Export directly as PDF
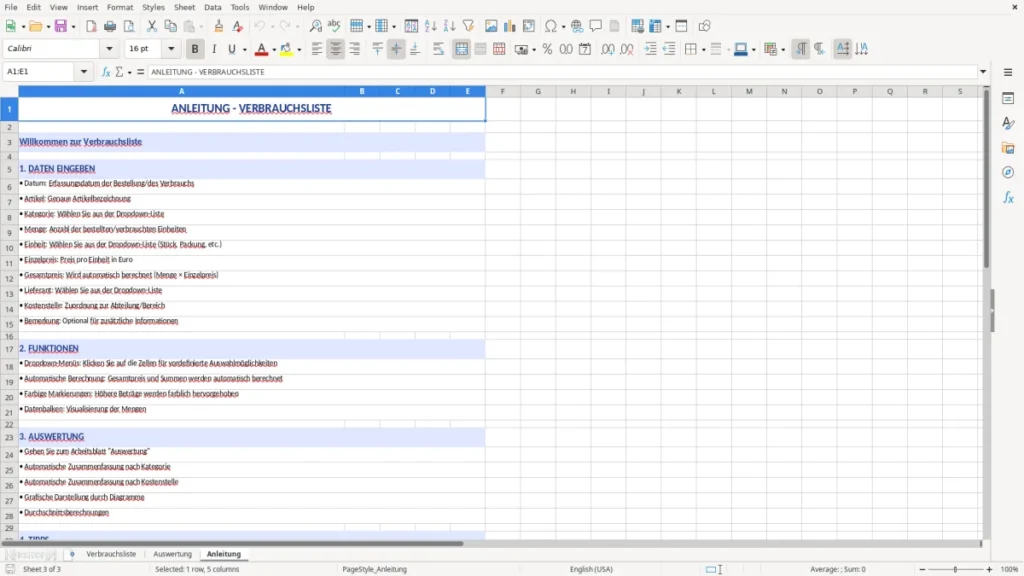This screenshot has width=1024, height=576. (x=91, y=26)
